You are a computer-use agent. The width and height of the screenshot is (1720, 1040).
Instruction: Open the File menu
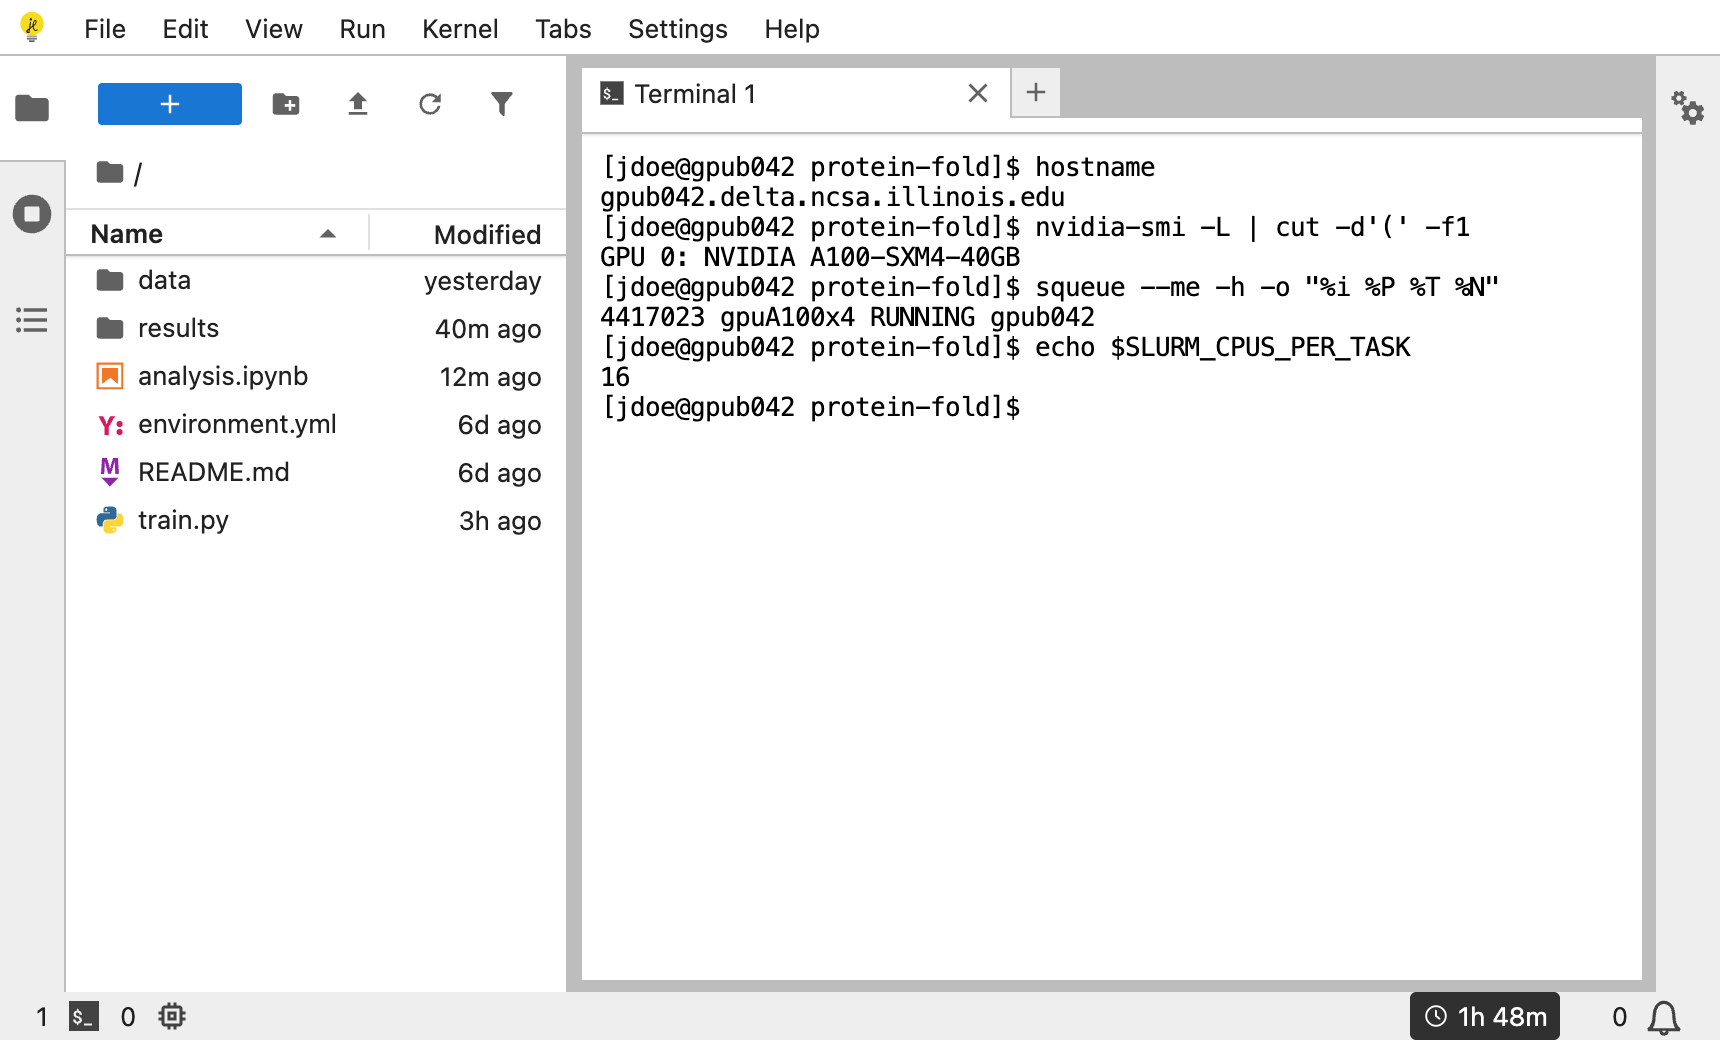[x=105, y=29]
